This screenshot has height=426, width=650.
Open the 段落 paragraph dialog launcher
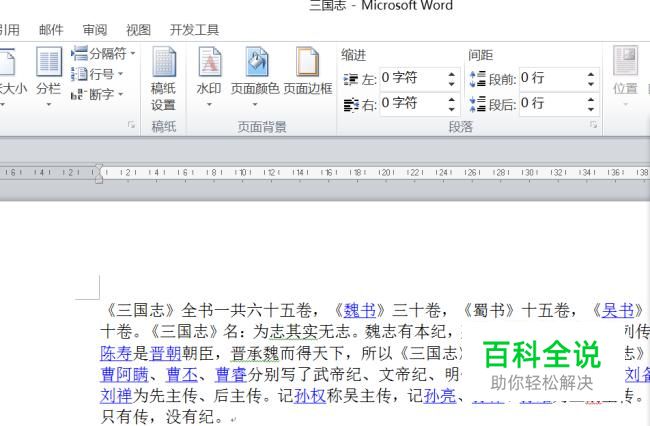(593, 125)
